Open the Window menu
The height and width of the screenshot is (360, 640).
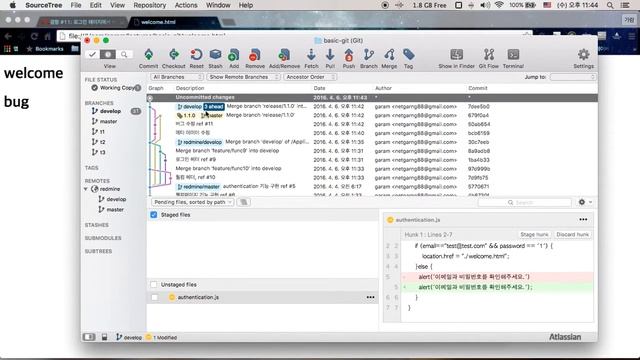click(218, 5)
